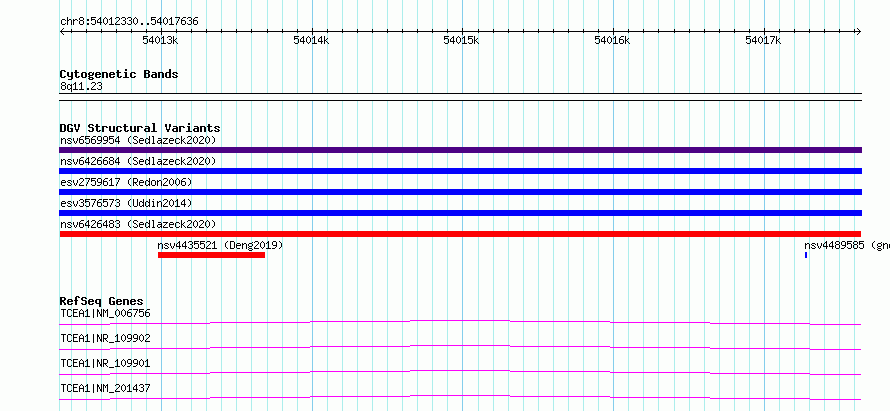Select the long red nsv6426483 variant bar
Image resolution: width=890 pixels, height=411 pixels.
click(460, 234)
